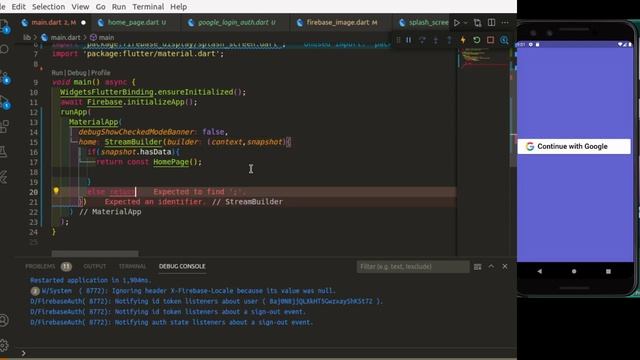Split the editor to the right

[x=491, y=23]
